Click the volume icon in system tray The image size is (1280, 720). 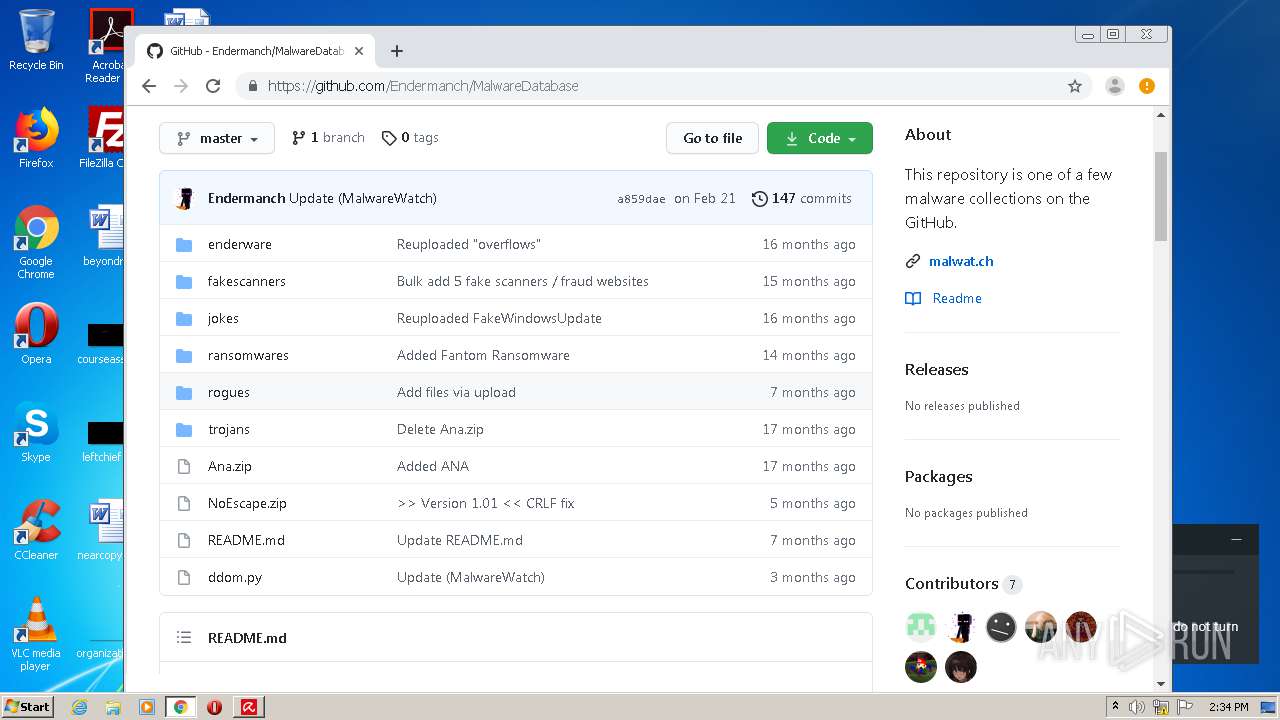(x=1137, y=707)
